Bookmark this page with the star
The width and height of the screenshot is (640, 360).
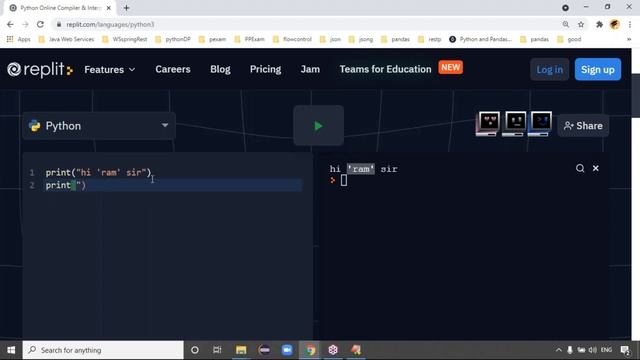tap(581, 24)
